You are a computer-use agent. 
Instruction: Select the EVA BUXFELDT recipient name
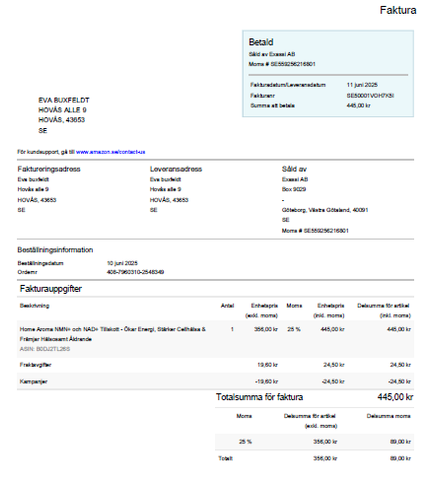click(x=64, y=100)
